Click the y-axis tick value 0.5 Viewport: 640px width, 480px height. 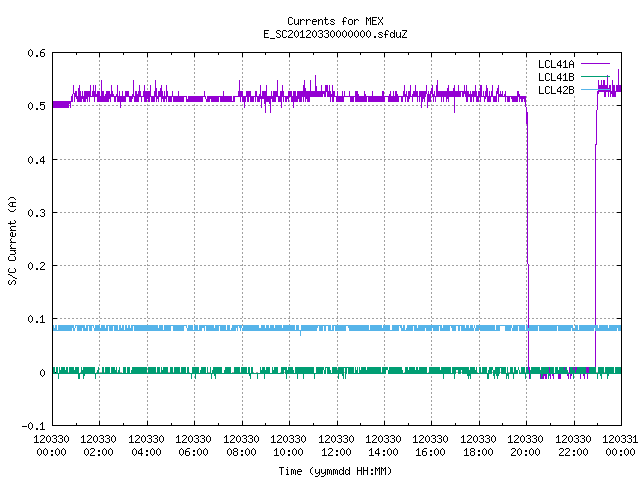[36, 106]
